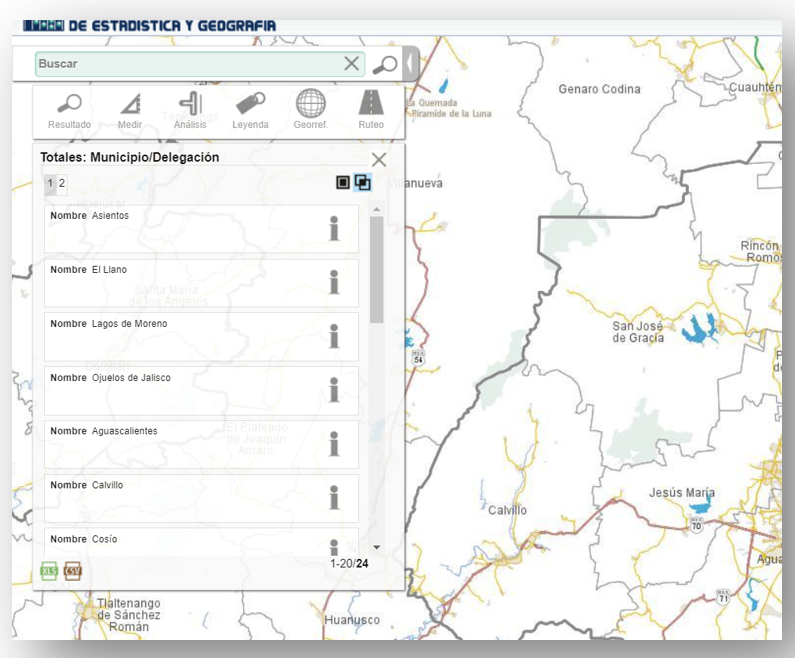
Task: Open the Ruteo routing tool
Action: (x=371, y=109)
